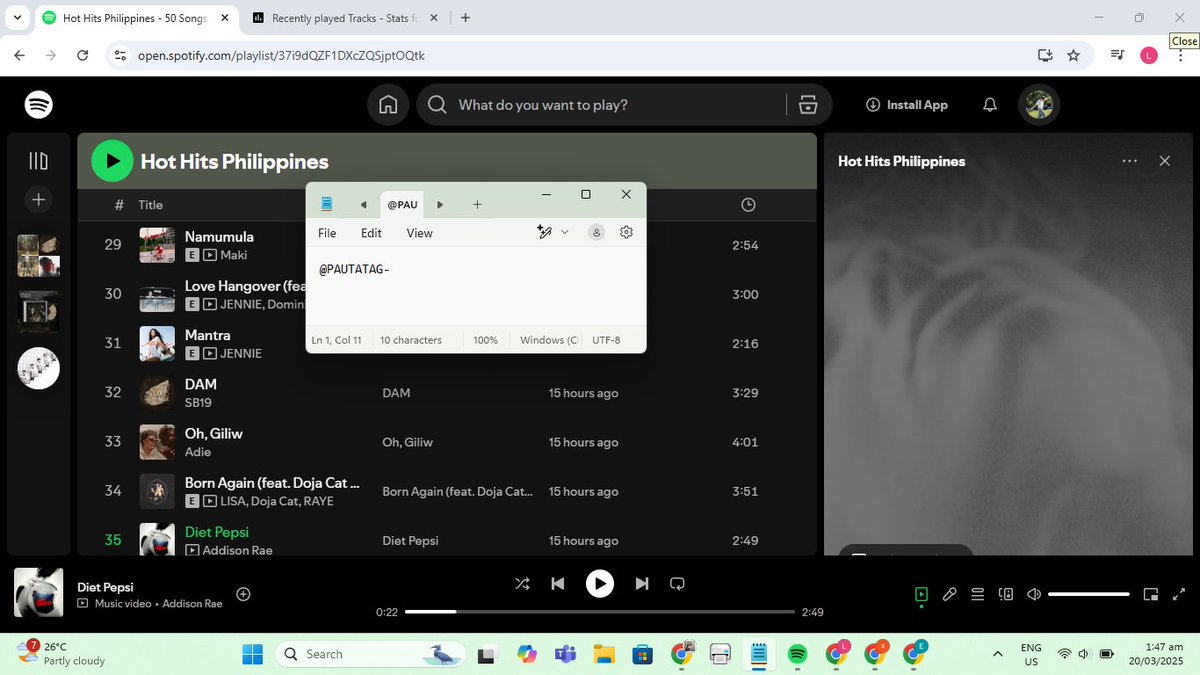Click the song progress bar
1200x675 pixels.
[600, 612]
